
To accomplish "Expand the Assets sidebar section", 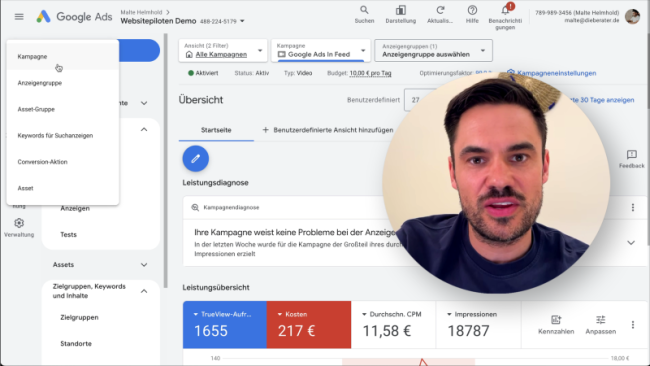I will (144, 264).
